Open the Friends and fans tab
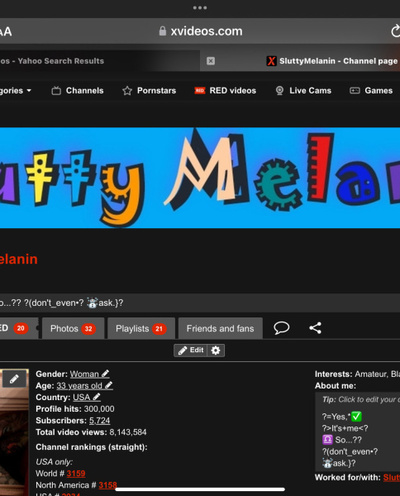The width and height of the screenshot is (400, 496). (220, 329)
